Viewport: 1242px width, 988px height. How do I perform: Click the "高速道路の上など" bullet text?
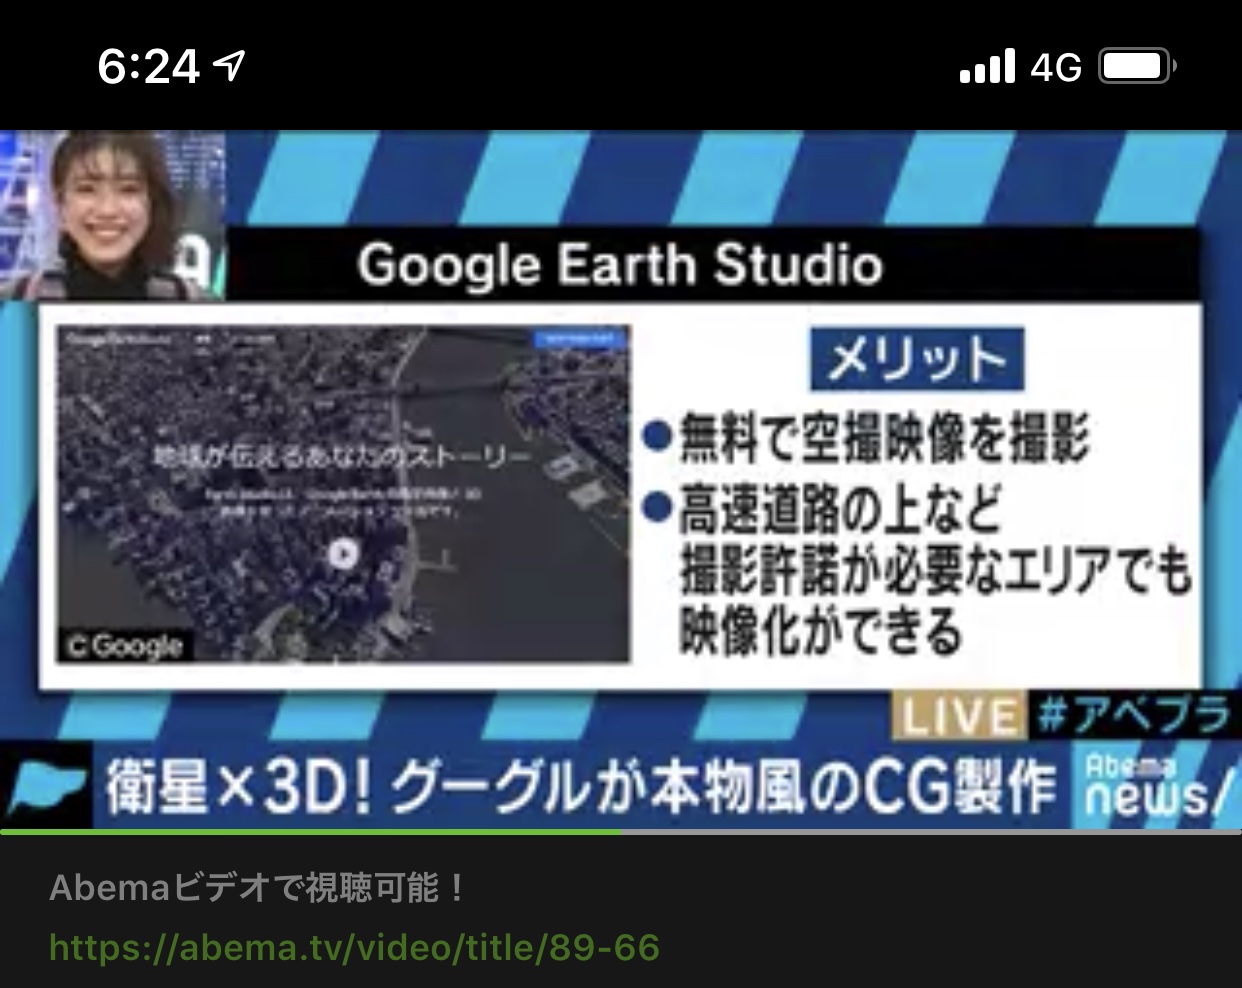click(838, 509)
